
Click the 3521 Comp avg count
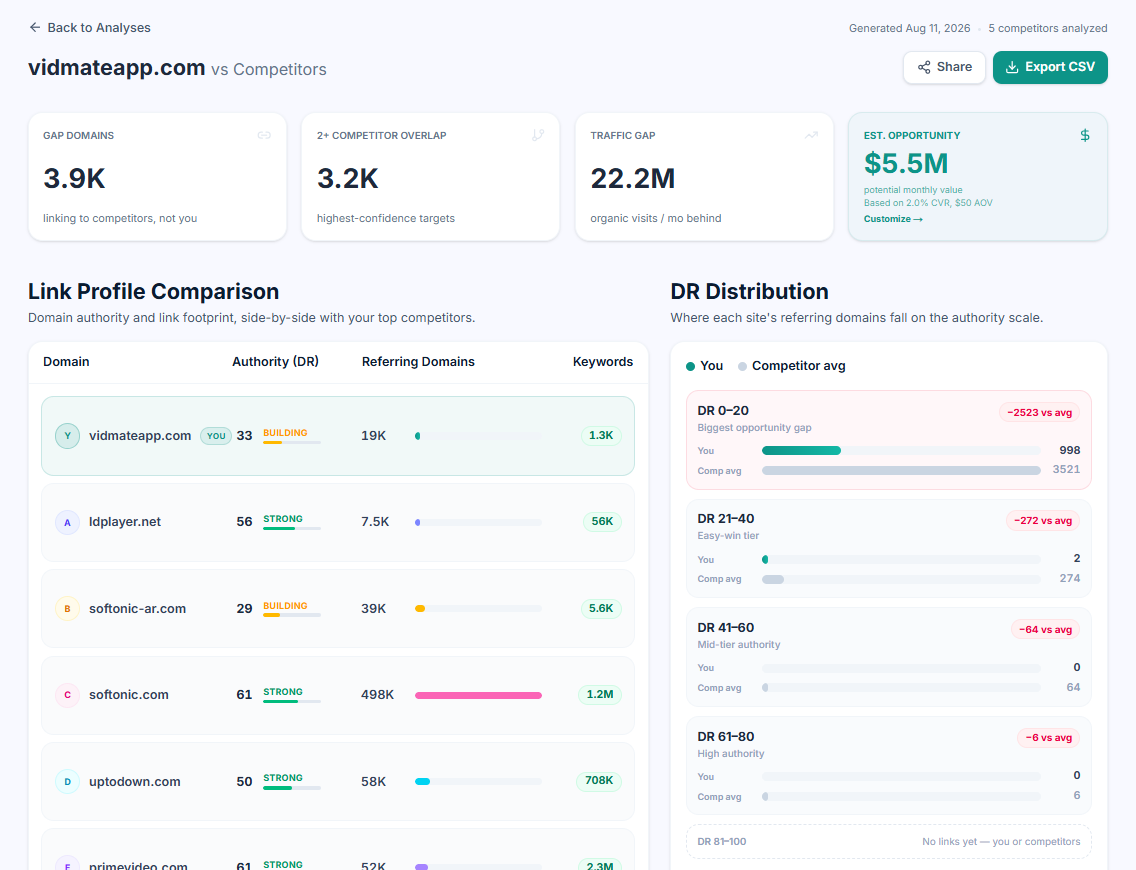tap(1066, 469)
